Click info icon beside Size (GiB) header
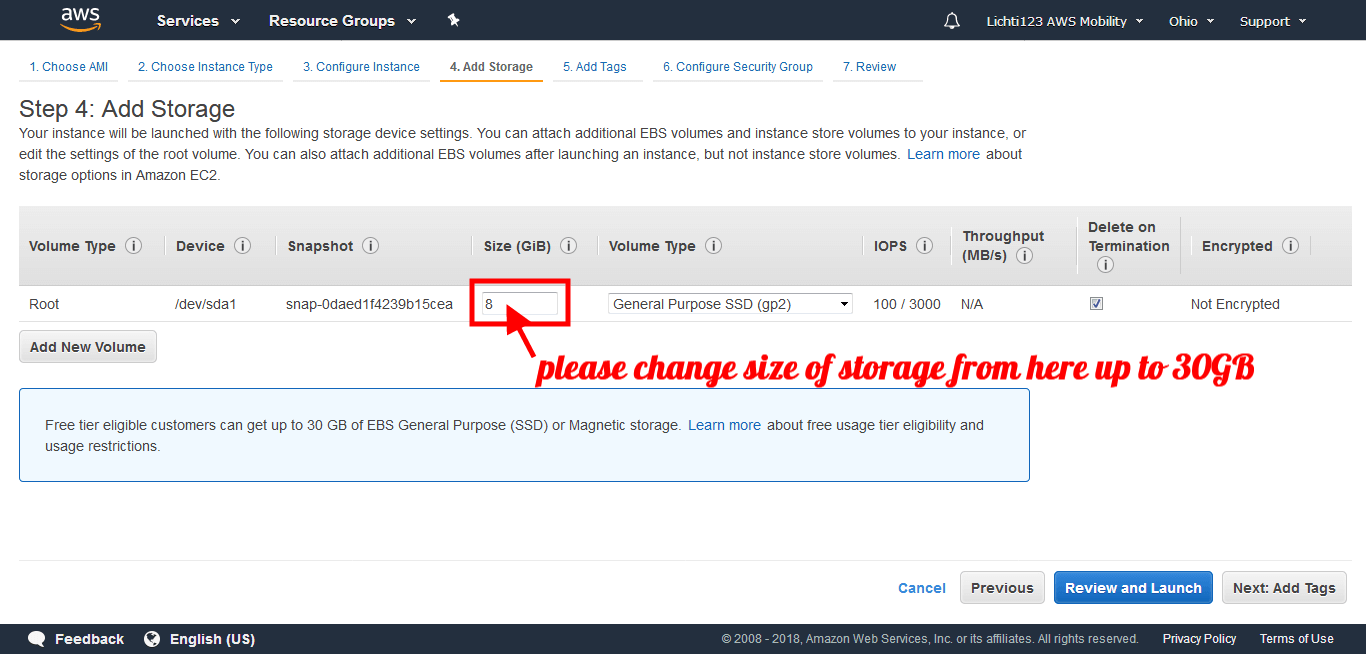 568,246
